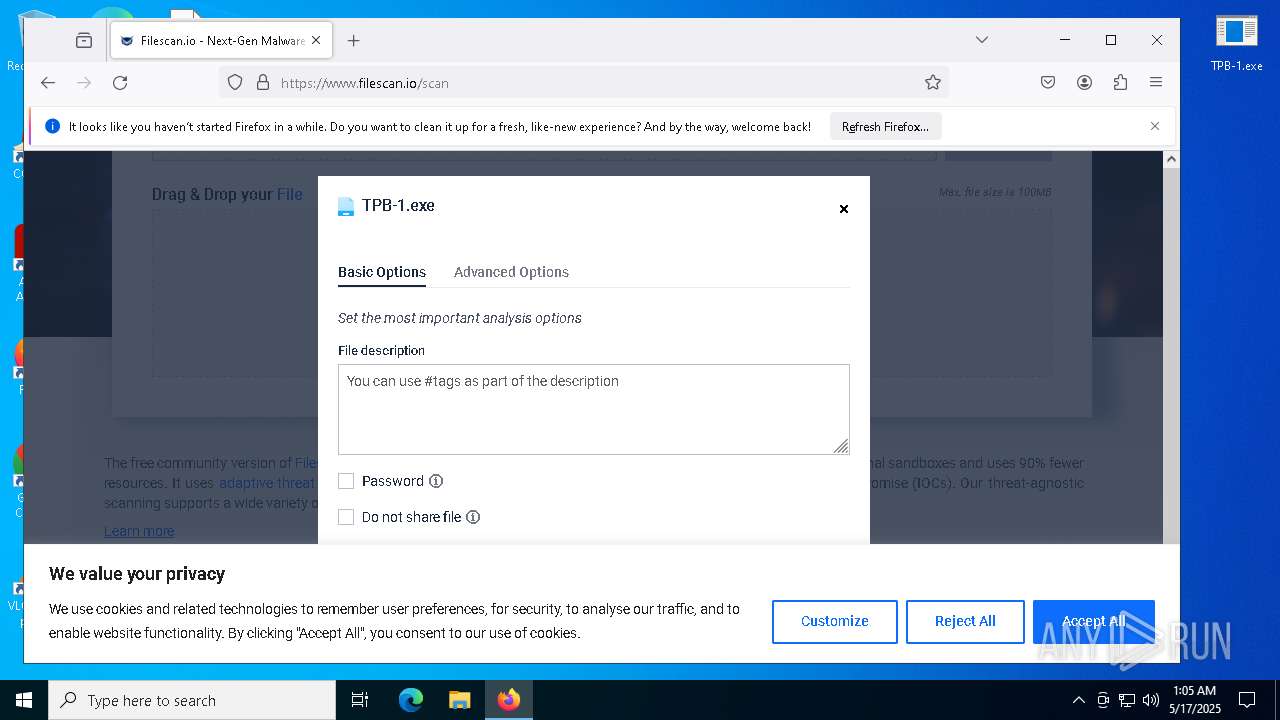Open the Firefox hamburger application menu
The height and width of the screenshot is (720, 1280).
point(1156,83)
